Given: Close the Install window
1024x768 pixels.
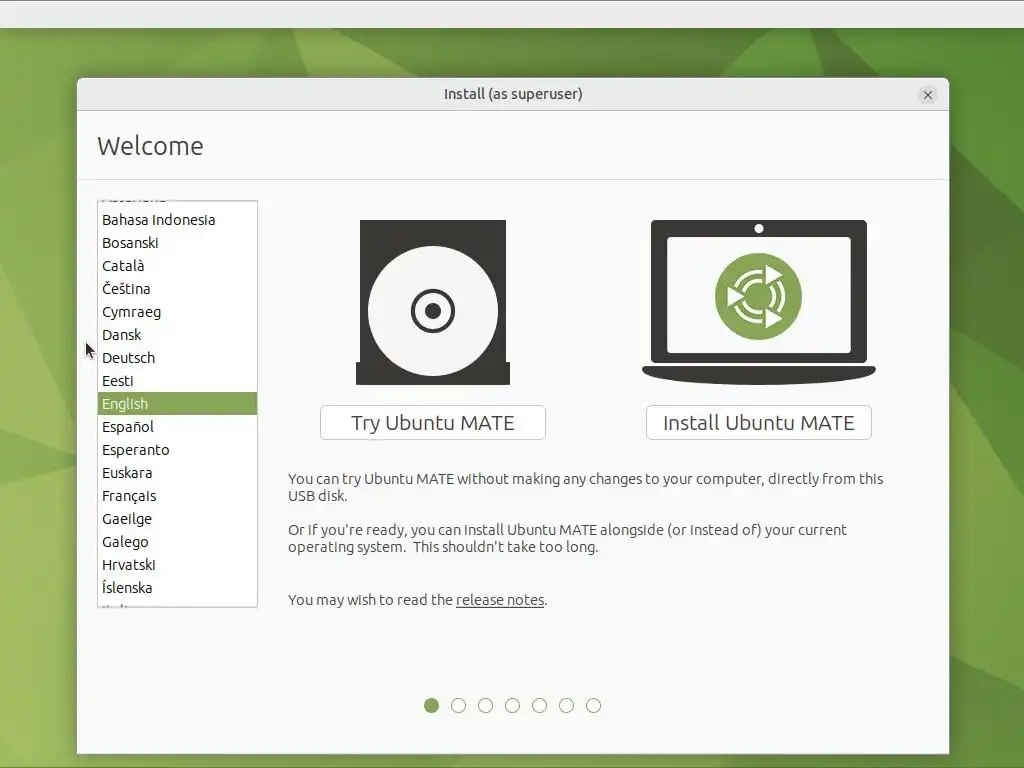Looking at the screenshot, I should [927, 95].
